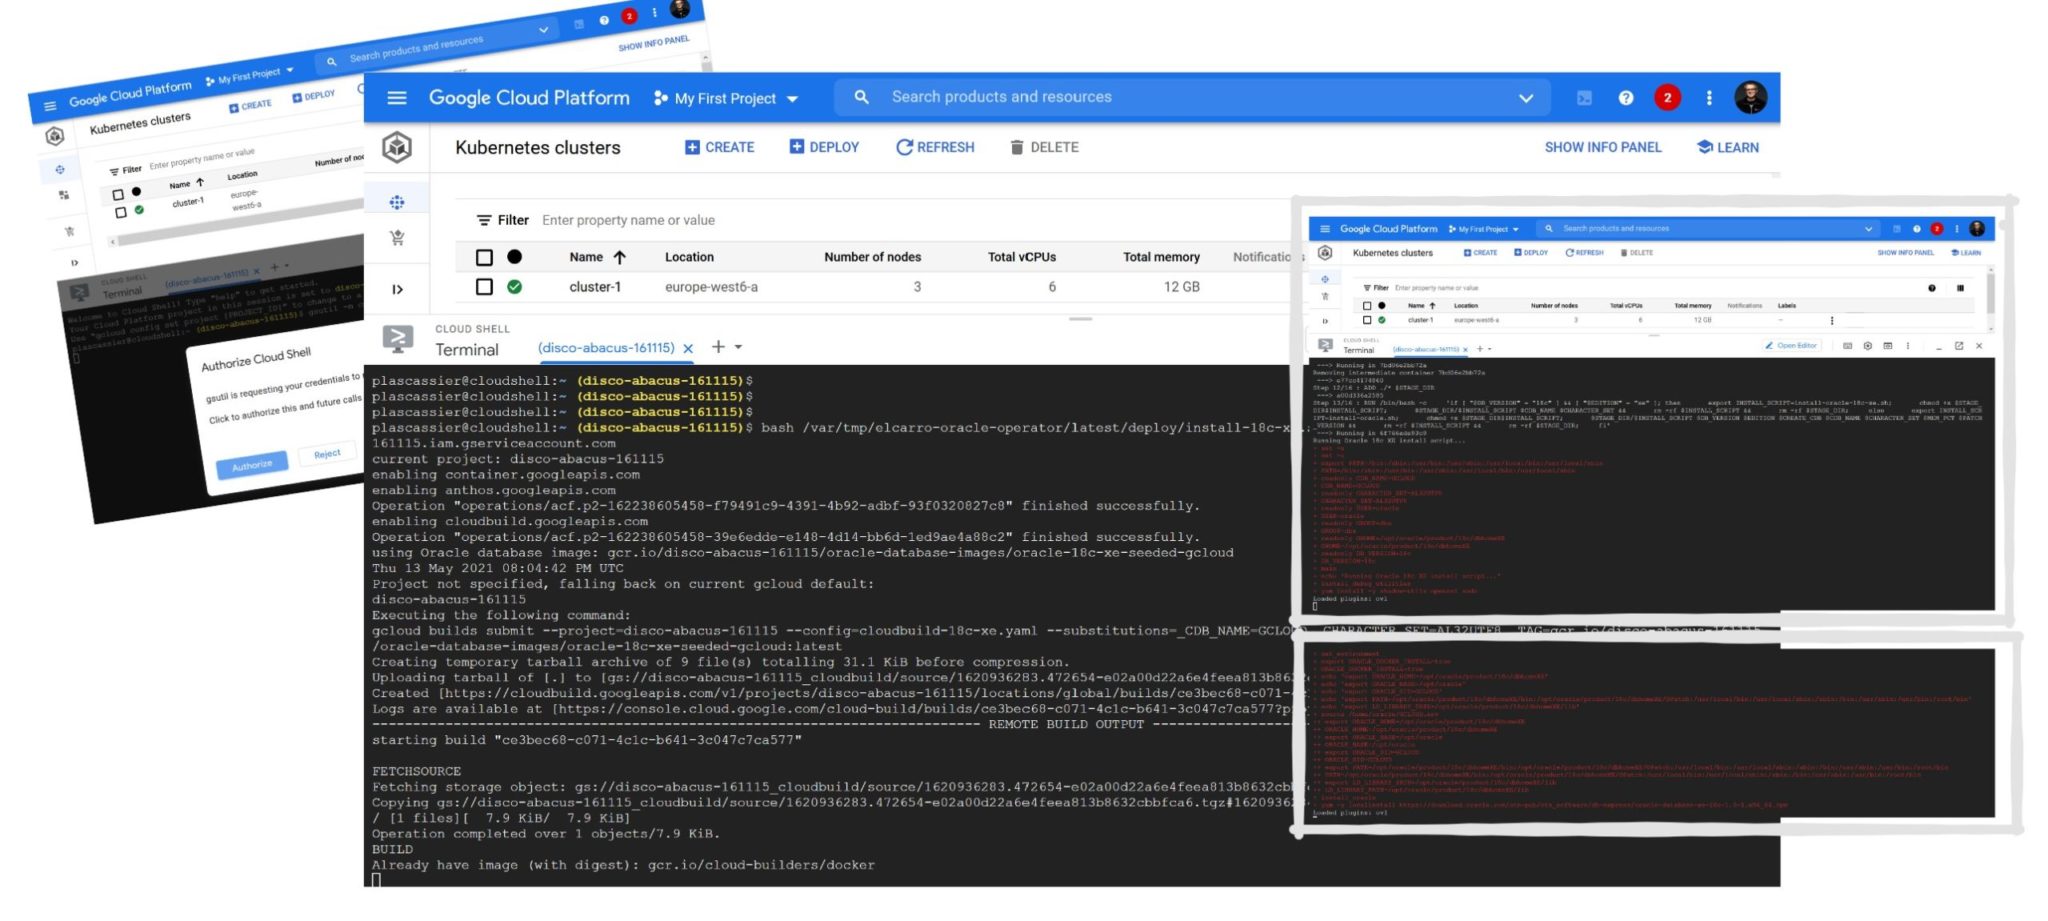The width and height of the screenshot is (2048, 921).
Task: Click filter help icon in small right window
Action: click(x=1932, y=288)
